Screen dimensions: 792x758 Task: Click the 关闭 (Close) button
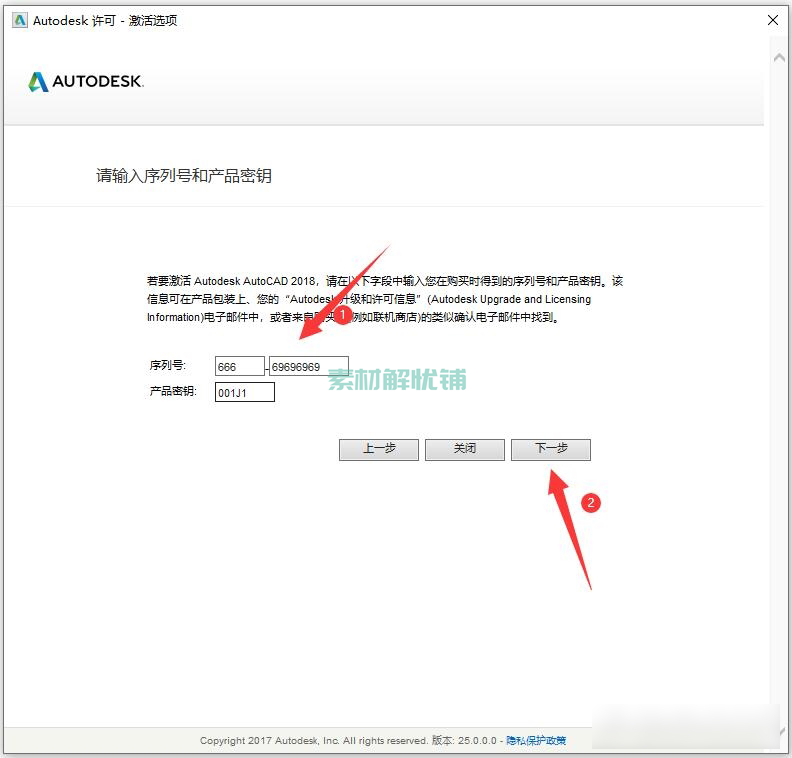pyautogui.click(x=465, y=449)
